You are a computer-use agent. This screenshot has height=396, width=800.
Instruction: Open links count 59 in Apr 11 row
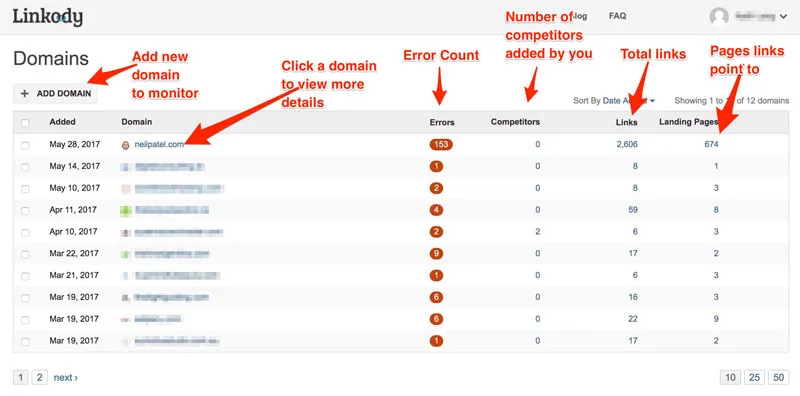633,210
